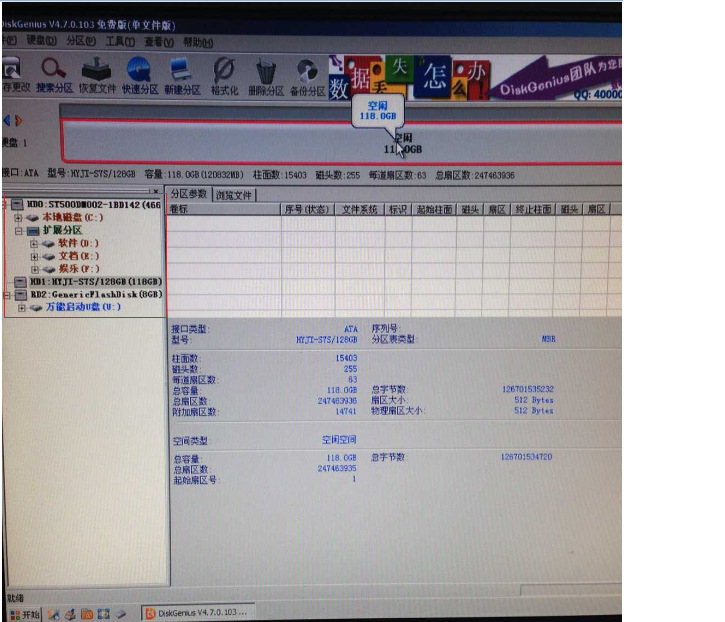The image size is (725, 622).
Task: Click the Recover Files (恢复文件) toolbar icon
Action: (97, 76)
